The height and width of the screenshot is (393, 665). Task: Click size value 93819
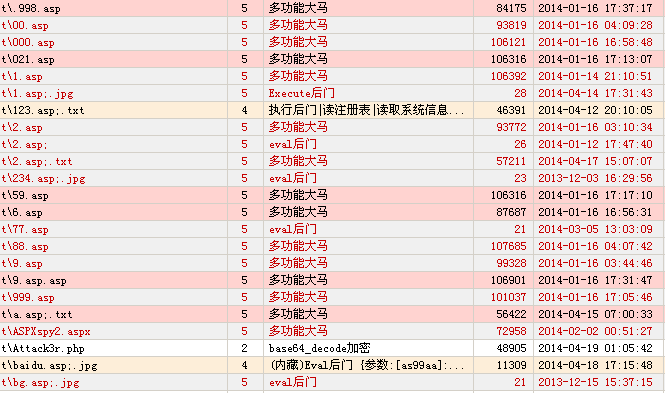(x=511, y=25)
